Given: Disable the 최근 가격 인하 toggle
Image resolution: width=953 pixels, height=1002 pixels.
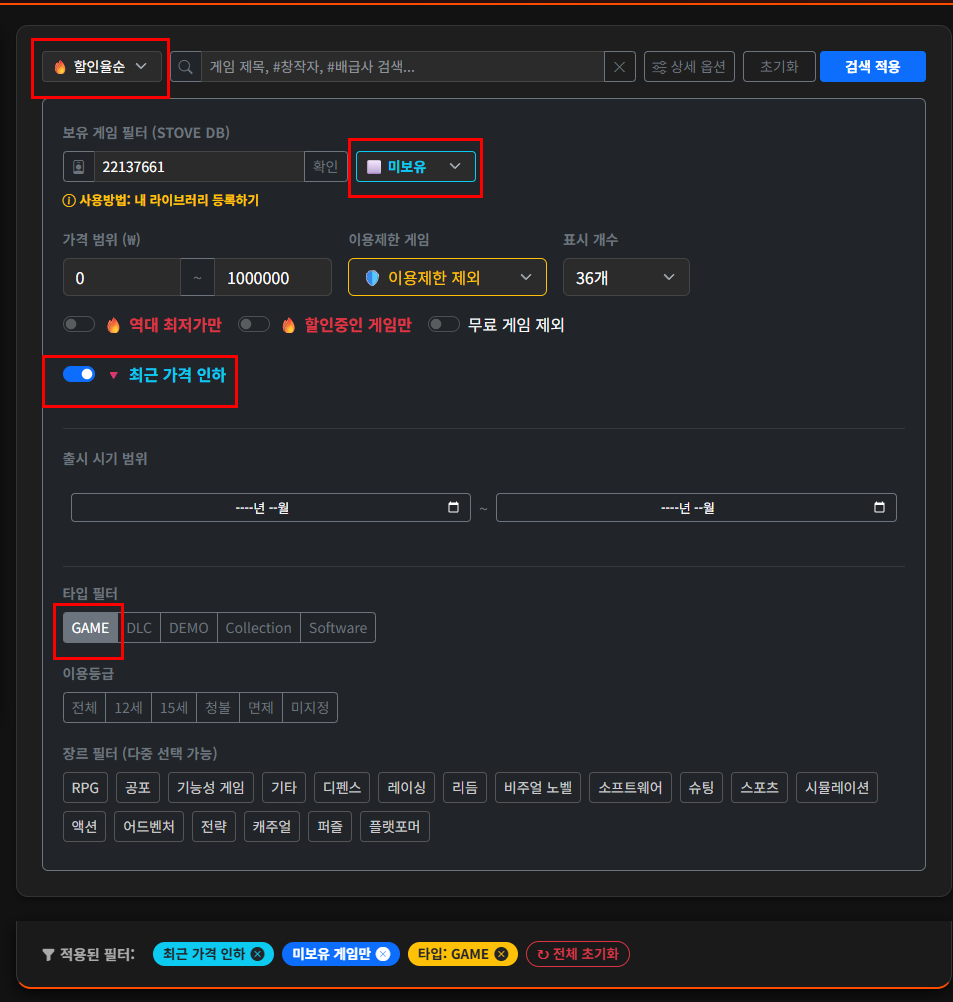Looking at the screenshot, I should click(79, 374).
